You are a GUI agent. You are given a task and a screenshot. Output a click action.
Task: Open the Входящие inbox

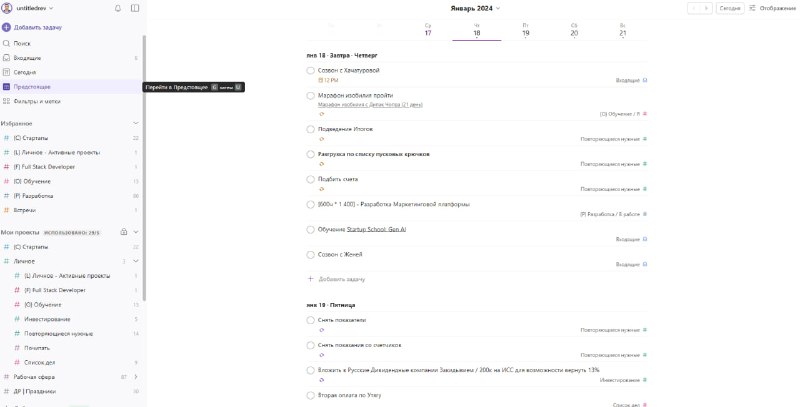[x=26, y=58]
